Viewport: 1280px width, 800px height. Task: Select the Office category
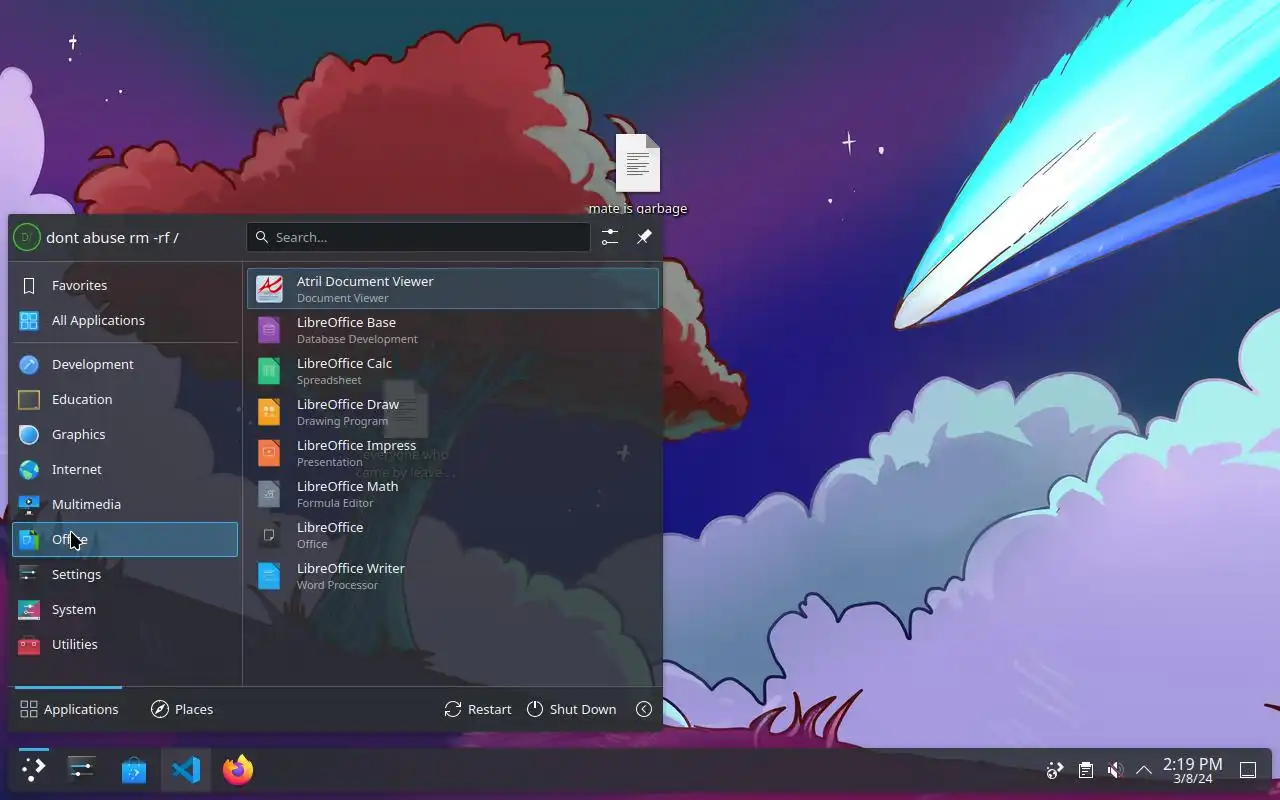[x=125, y=539]
